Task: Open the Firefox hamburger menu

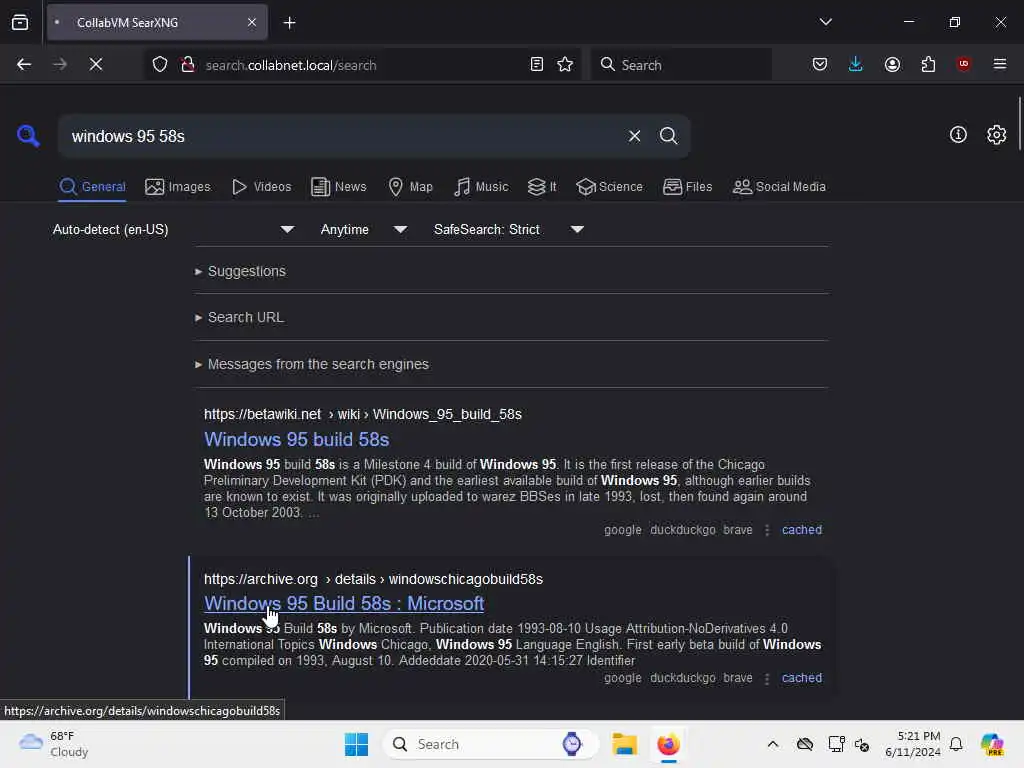Action: [1000, 64]
